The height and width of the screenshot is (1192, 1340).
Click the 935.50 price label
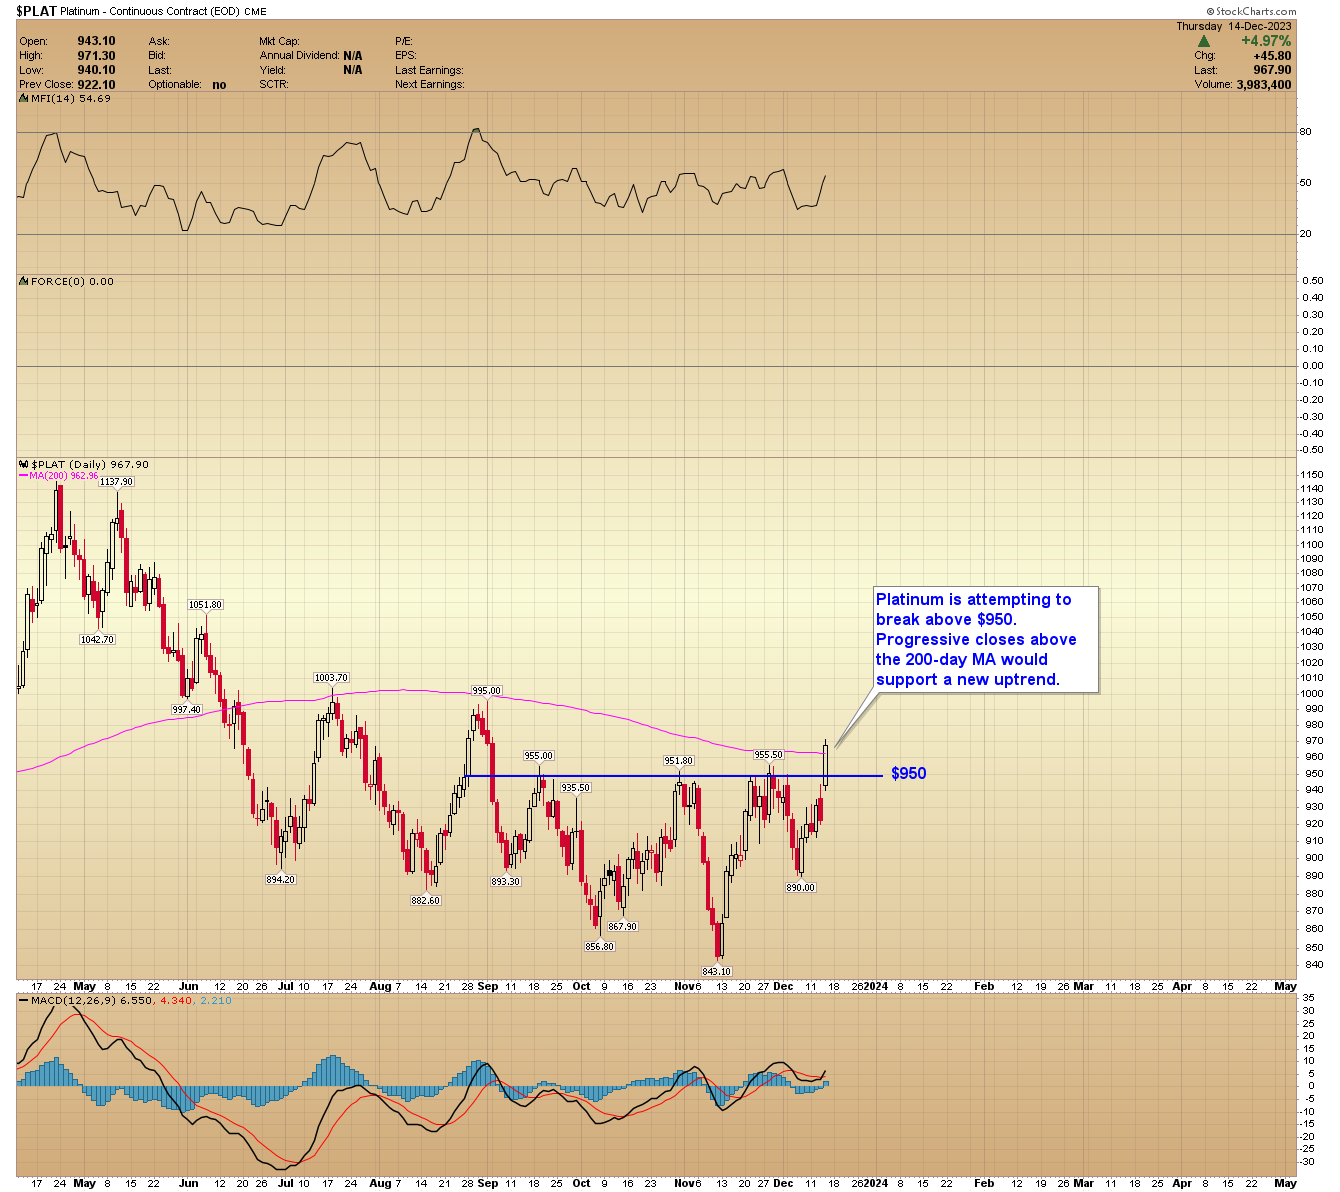[575, 788]
